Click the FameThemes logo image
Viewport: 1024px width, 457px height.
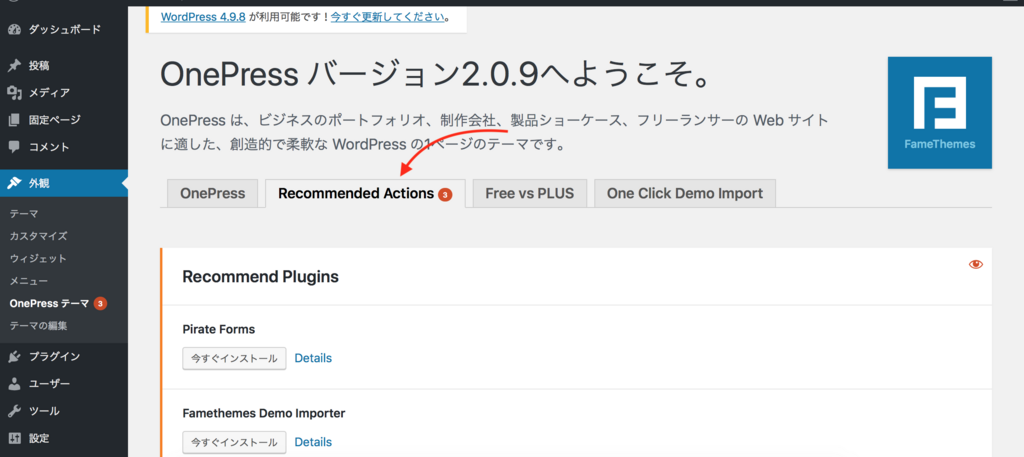tap(939, 112)
